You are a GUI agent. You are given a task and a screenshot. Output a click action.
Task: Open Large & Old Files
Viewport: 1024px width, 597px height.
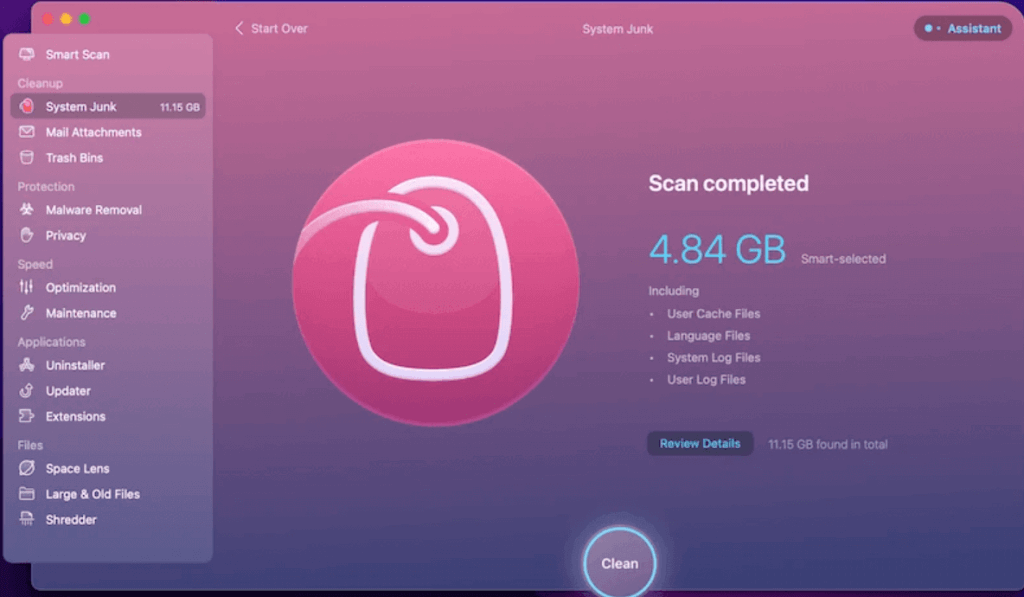(x=108, y=494)
